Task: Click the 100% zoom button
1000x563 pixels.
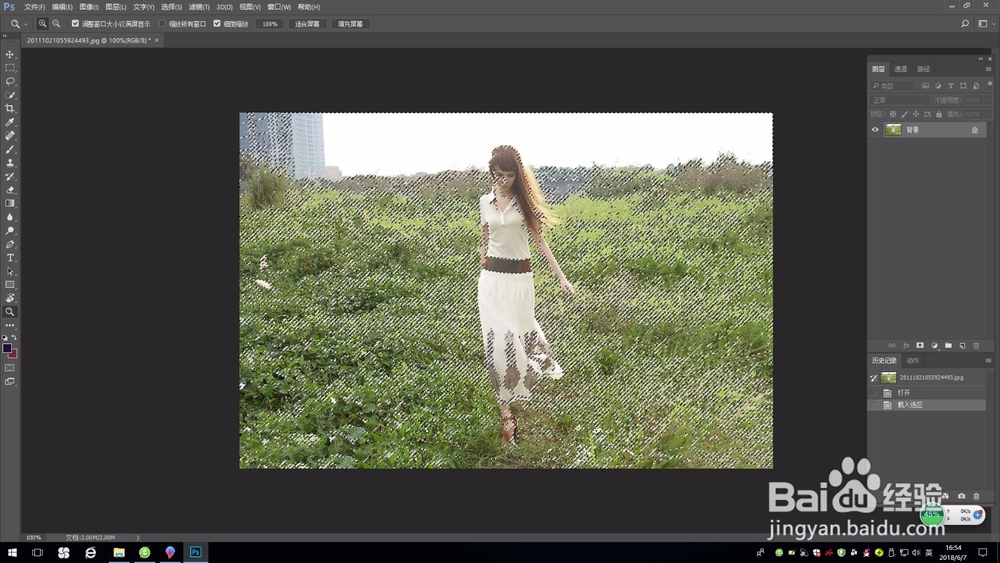Action: [270, 24]
